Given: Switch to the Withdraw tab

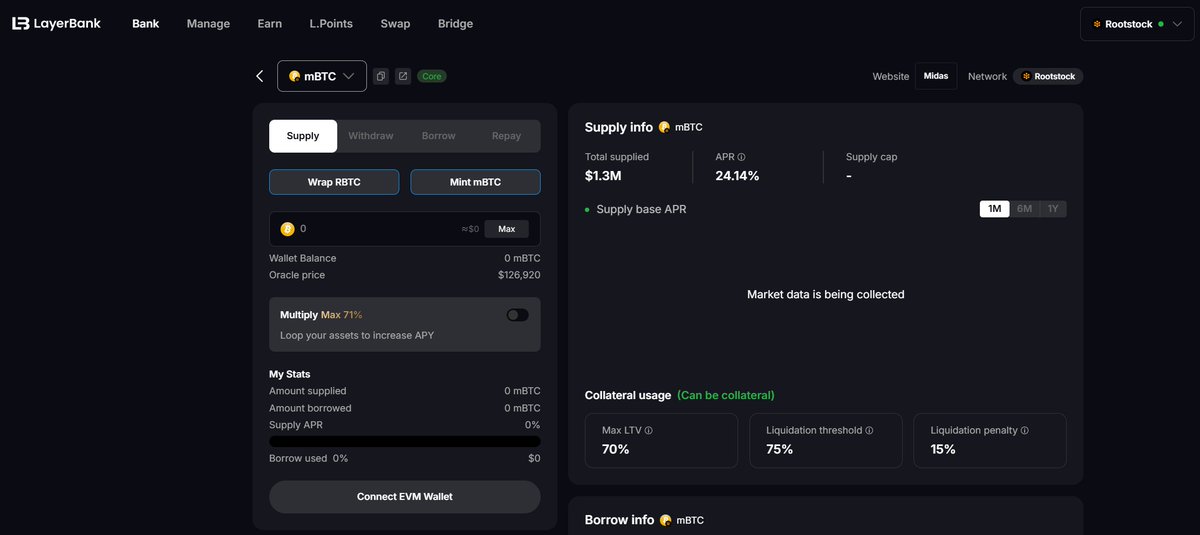Looking at the screenshot, I should pos(371,136).
